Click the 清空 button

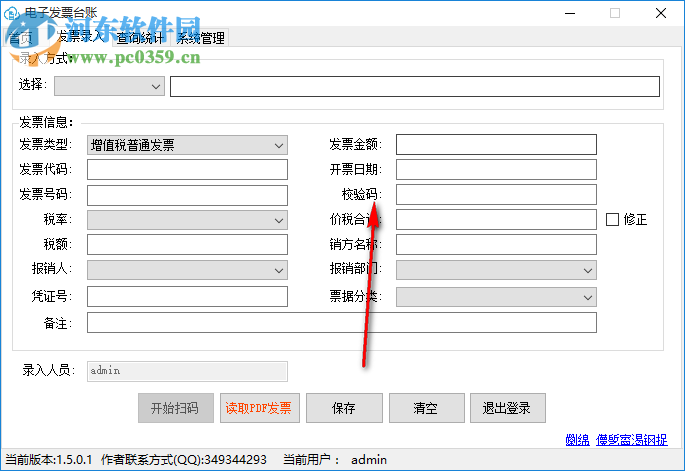[426, 408]
